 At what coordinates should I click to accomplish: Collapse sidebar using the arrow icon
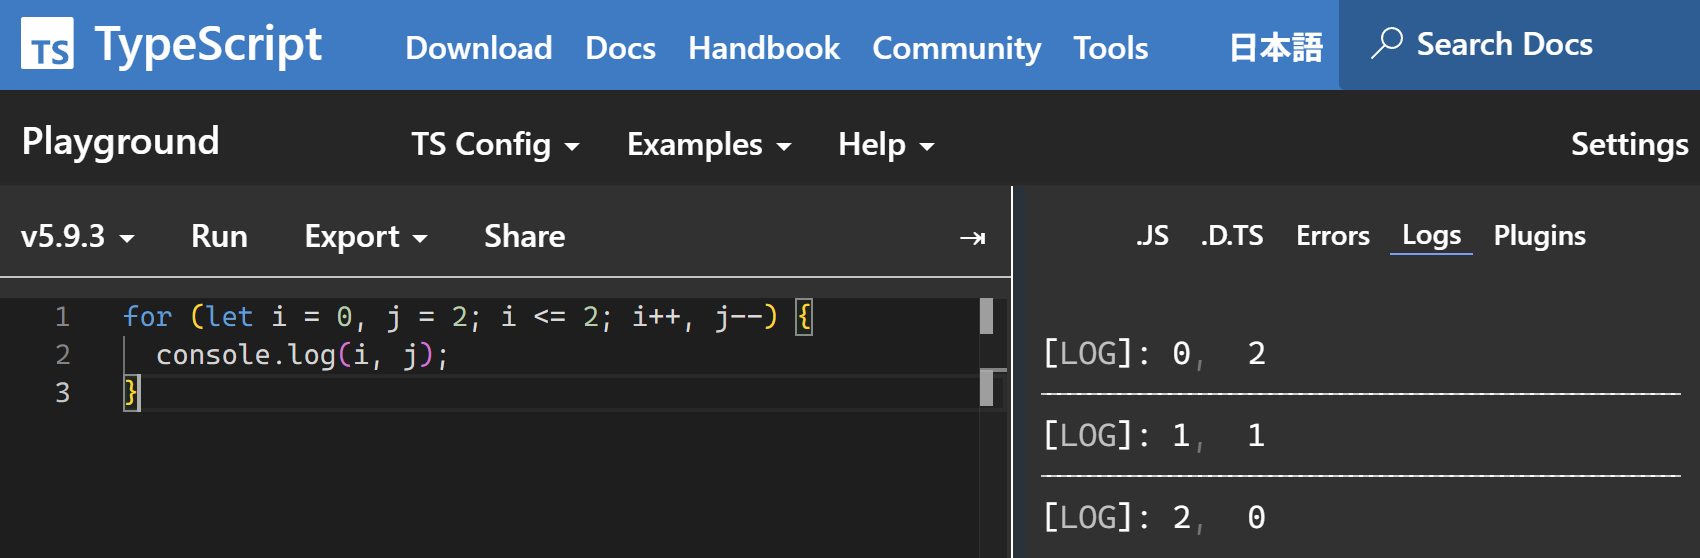point(972,238)
